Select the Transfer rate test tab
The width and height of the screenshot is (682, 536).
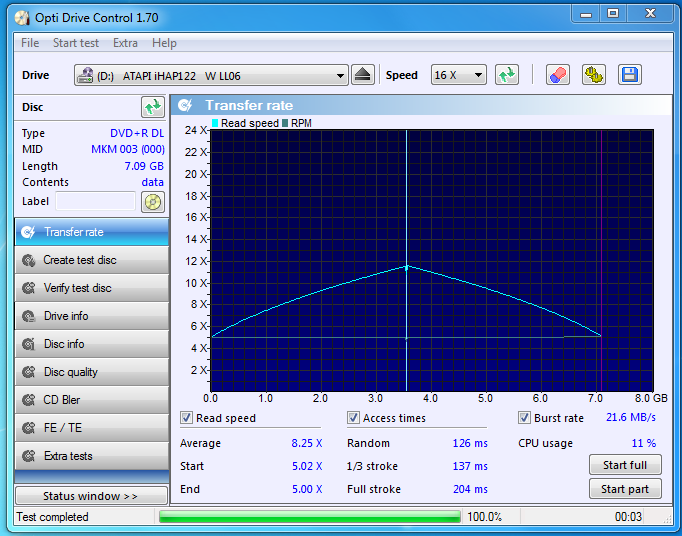pyautogui.click(x=92, y=232)
